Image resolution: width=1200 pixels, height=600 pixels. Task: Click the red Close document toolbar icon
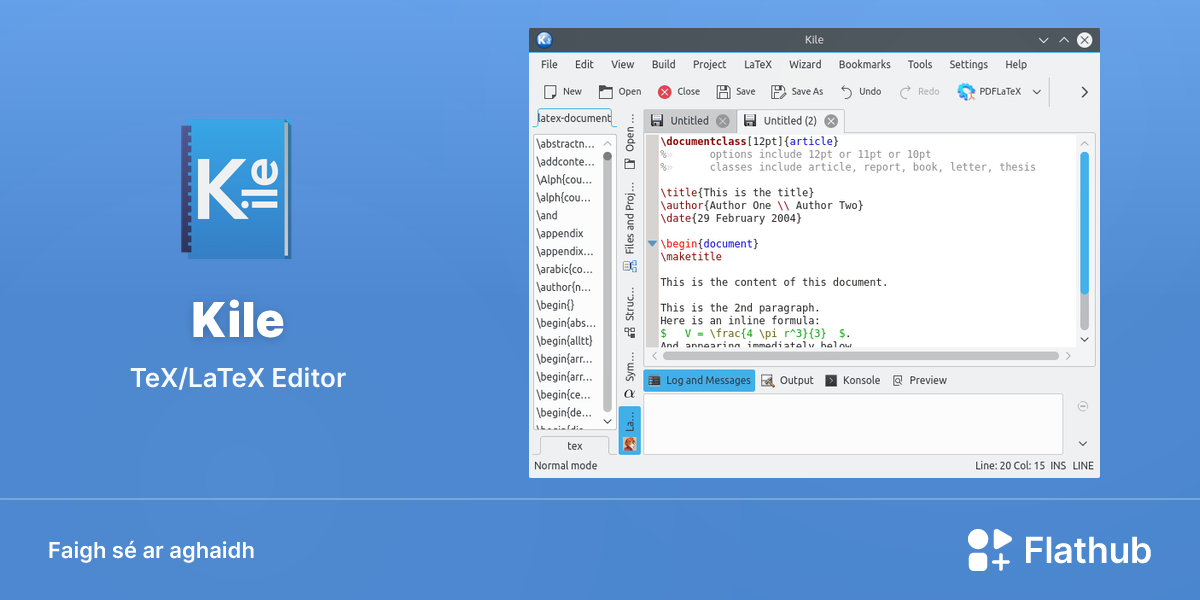coord(665,92)
